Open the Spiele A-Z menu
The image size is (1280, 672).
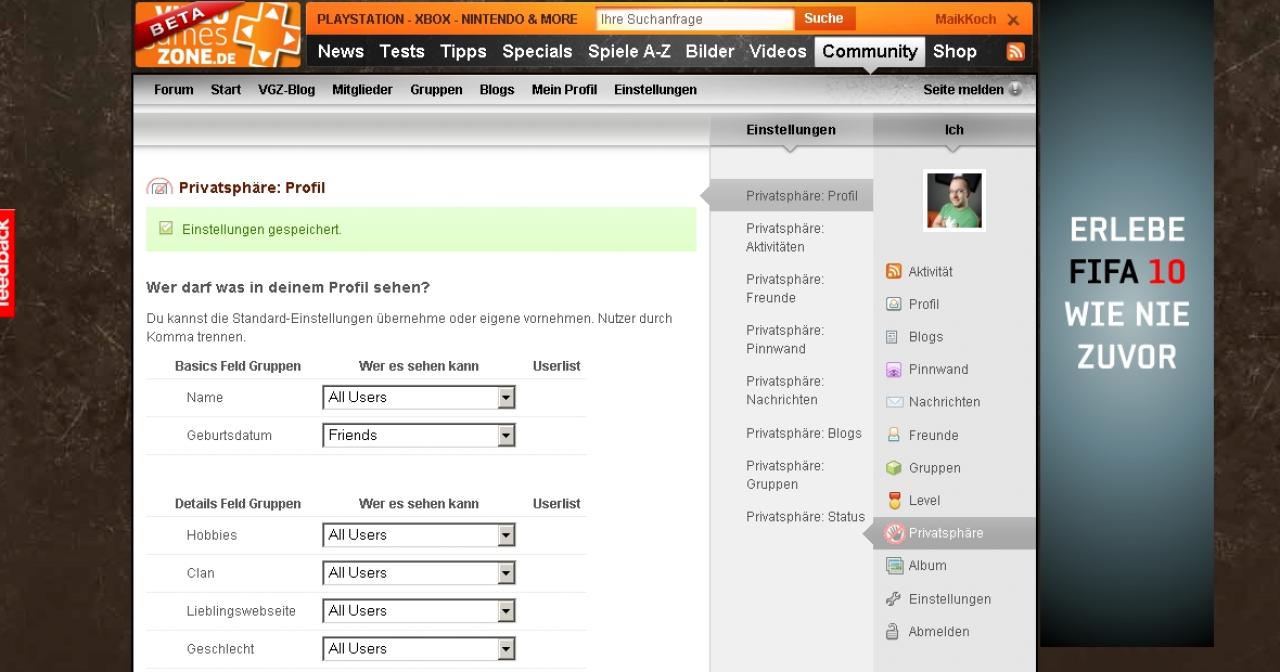(x=629, y=52)
